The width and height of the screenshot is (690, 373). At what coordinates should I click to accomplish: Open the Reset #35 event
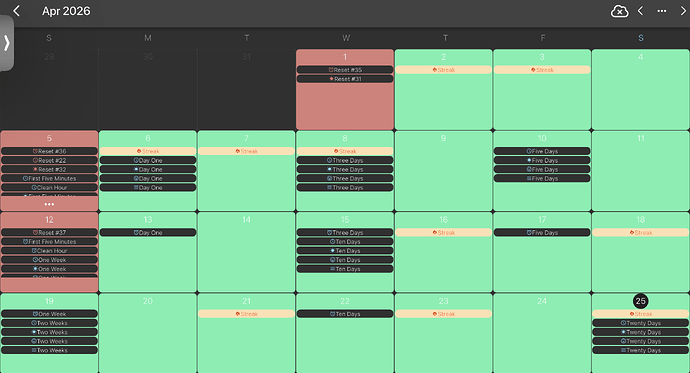(x=345, y=69)
